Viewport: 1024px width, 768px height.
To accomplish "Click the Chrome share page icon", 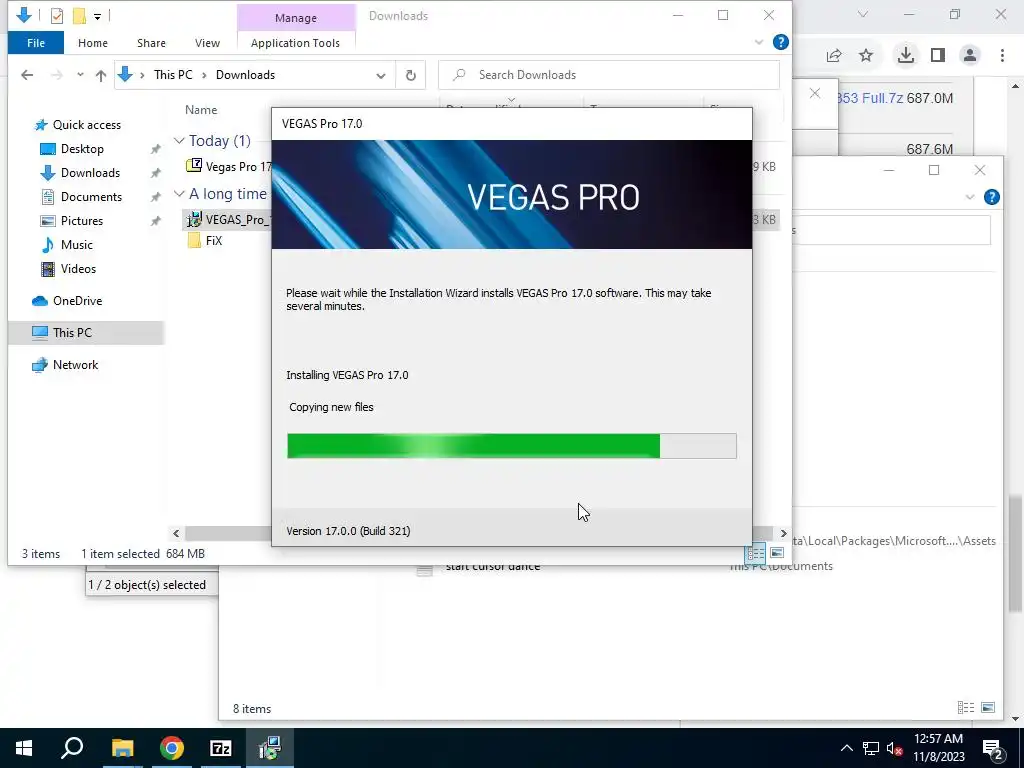I will click(x=834, y=56).
